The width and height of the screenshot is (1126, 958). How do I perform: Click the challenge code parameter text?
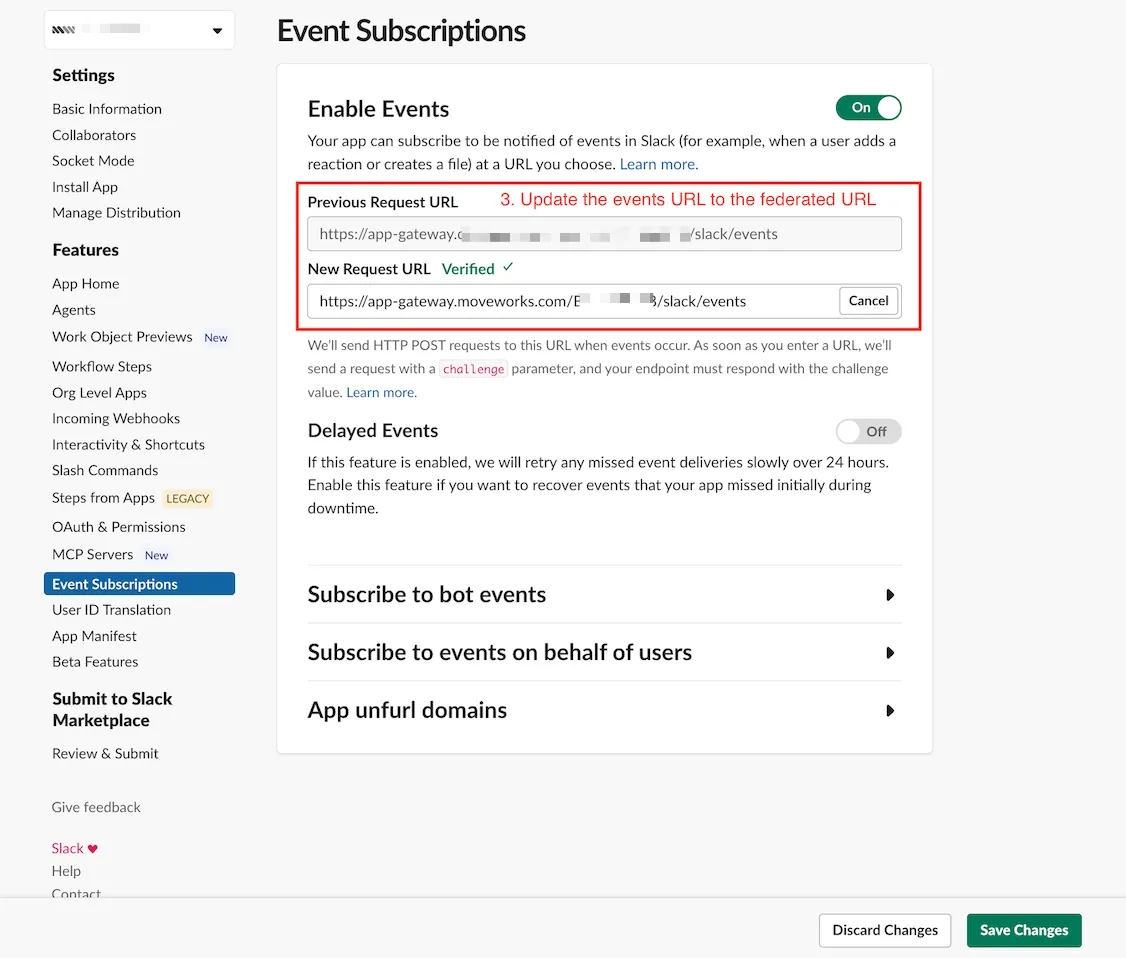473,369
